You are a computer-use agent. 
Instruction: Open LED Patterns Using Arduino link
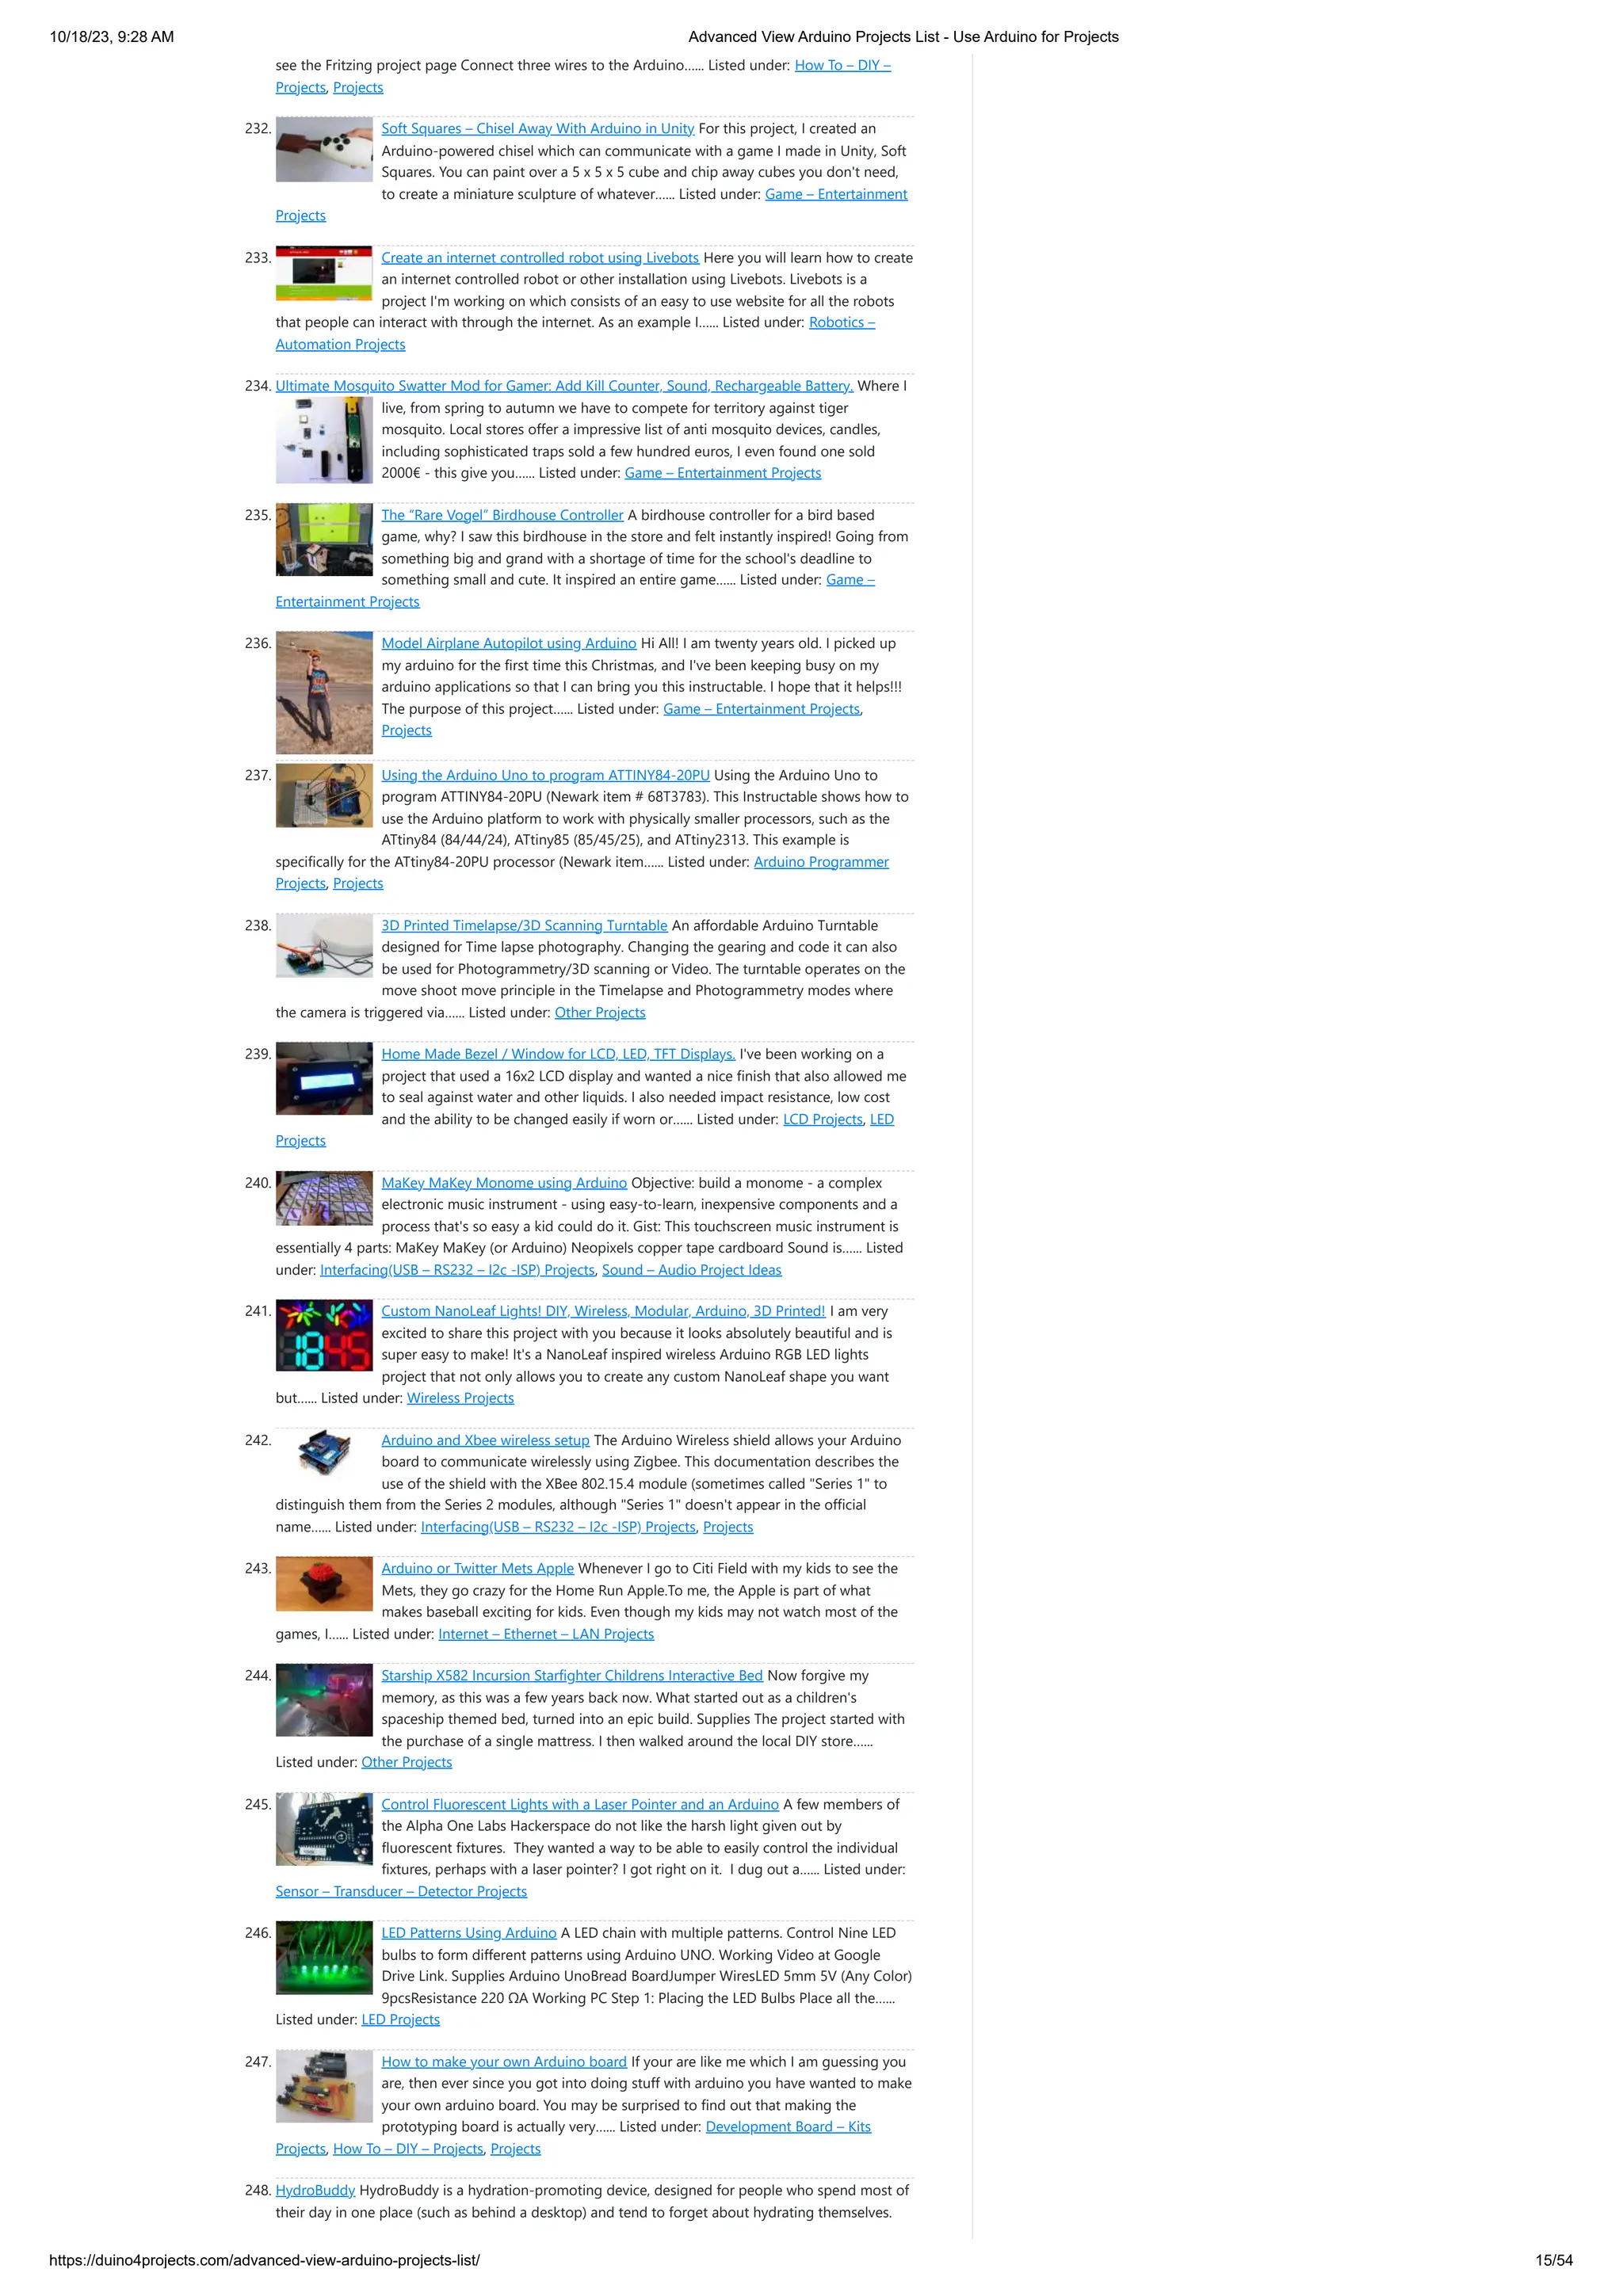pos(469,1933)
